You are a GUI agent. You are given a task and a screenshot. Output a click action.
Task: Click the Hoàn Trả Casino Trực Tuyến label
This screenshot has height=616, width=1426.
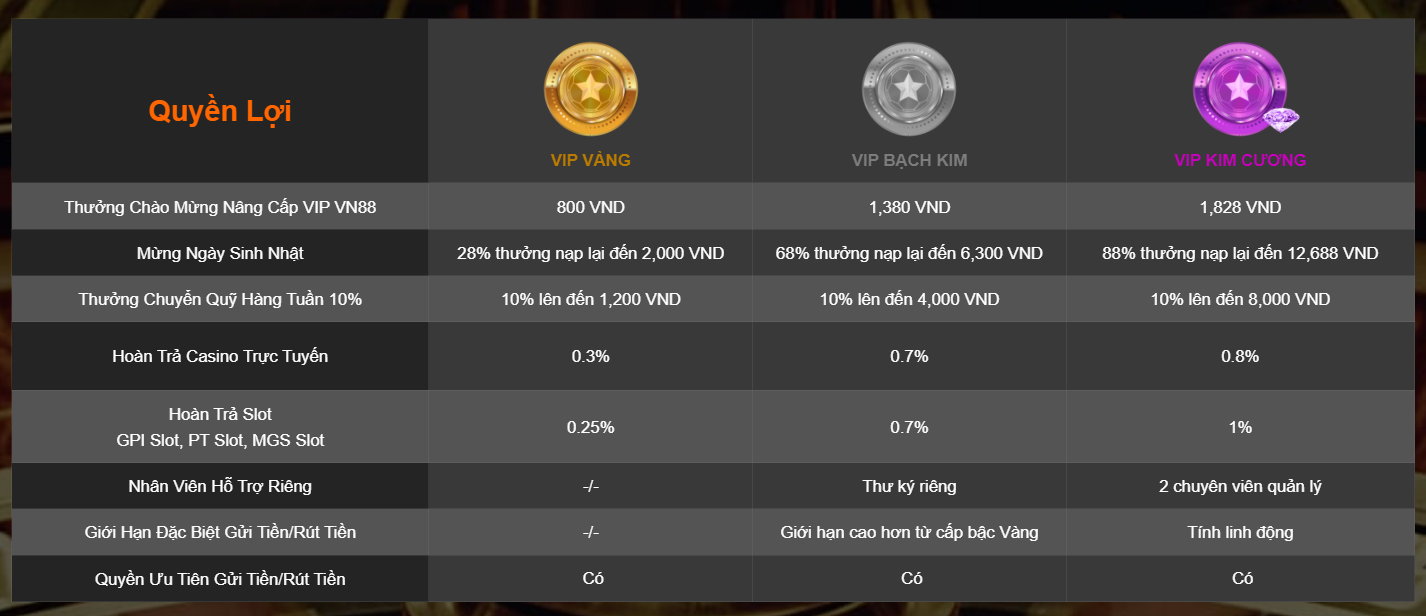pyautogui.click(x=220, y=356)
